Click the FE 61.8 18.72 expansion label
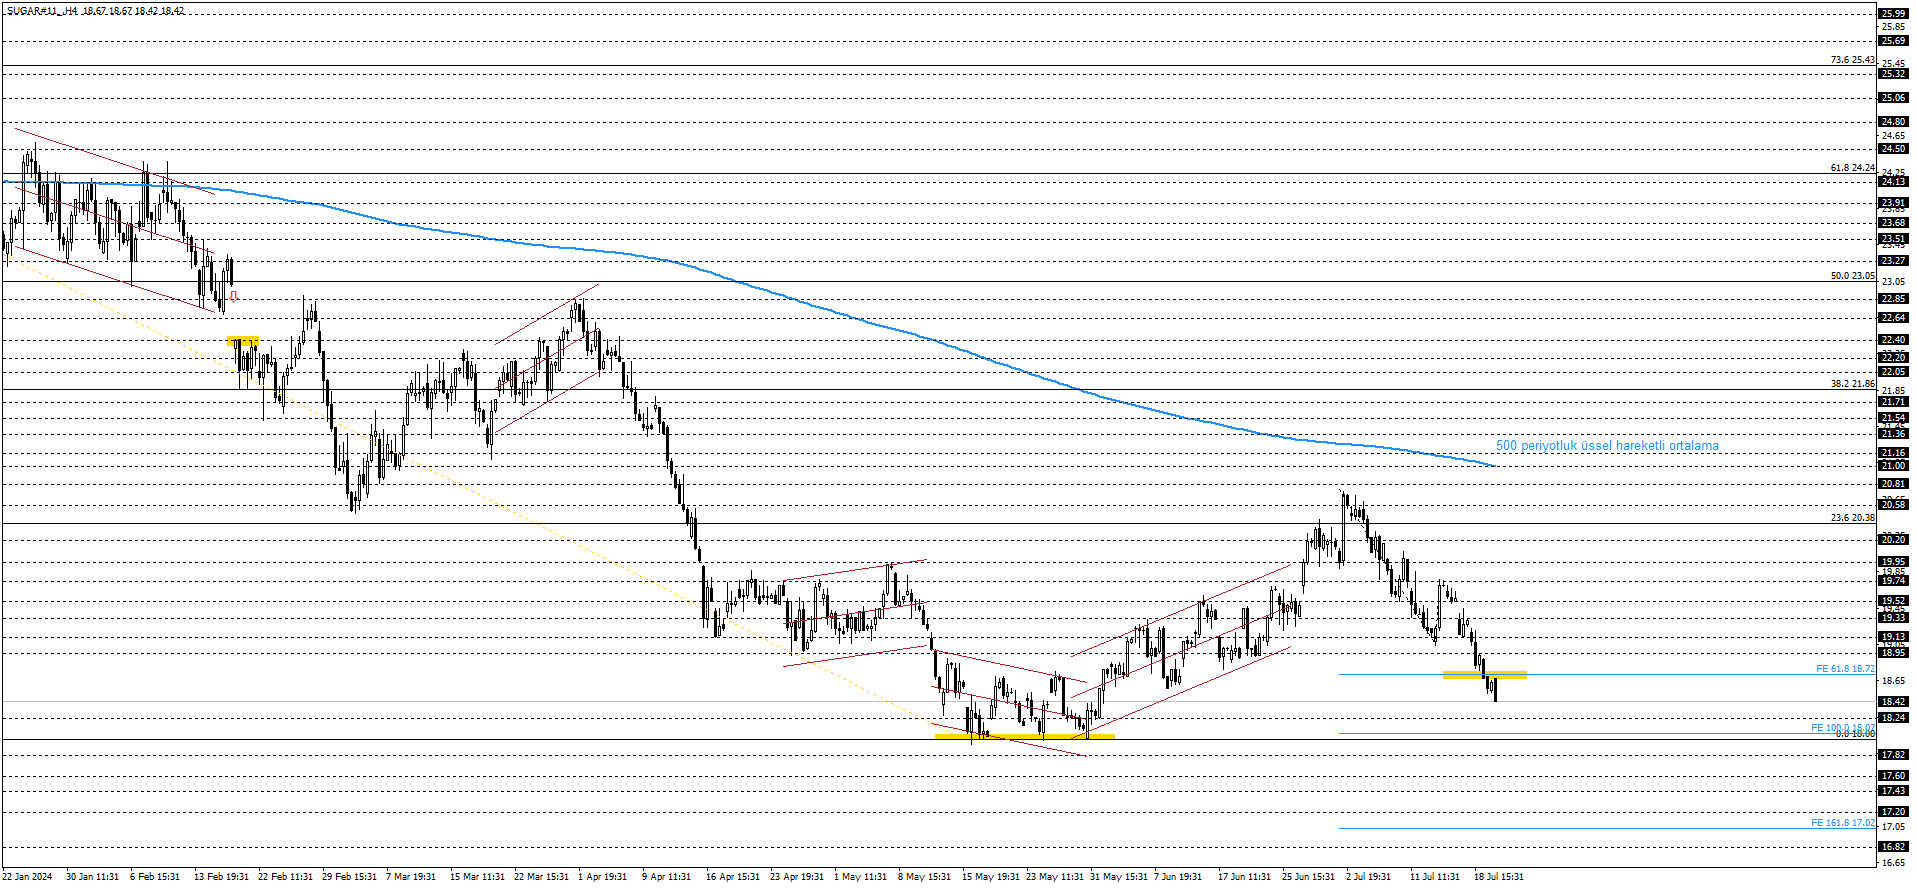 (x=1845, y=669)
